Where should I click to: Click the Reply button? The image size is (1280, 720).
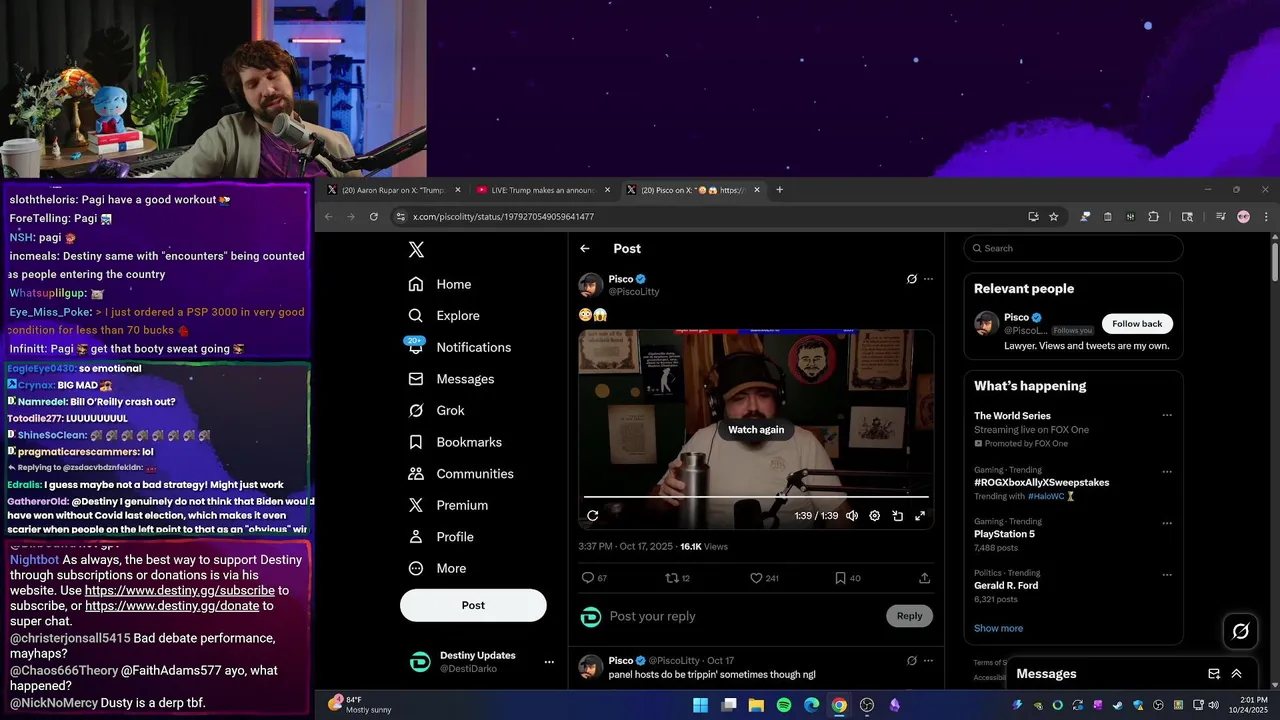click(x=909, y=616)
